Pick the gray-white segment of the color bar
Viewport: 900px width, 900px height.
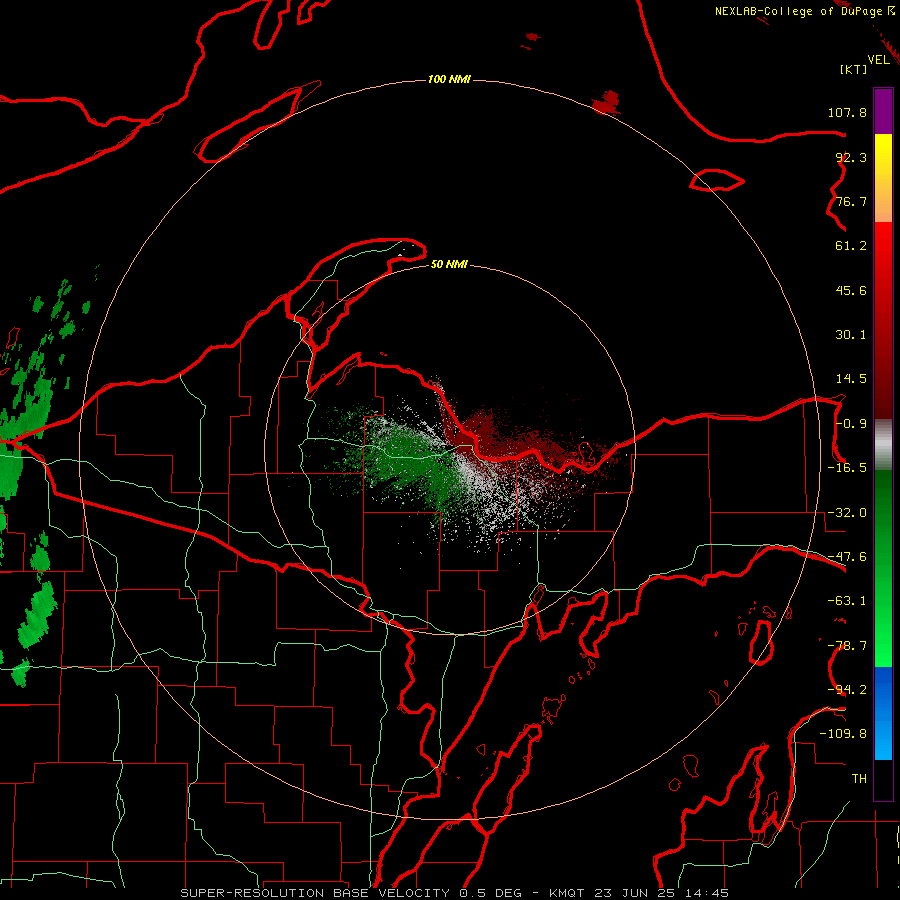click(883, 445)
